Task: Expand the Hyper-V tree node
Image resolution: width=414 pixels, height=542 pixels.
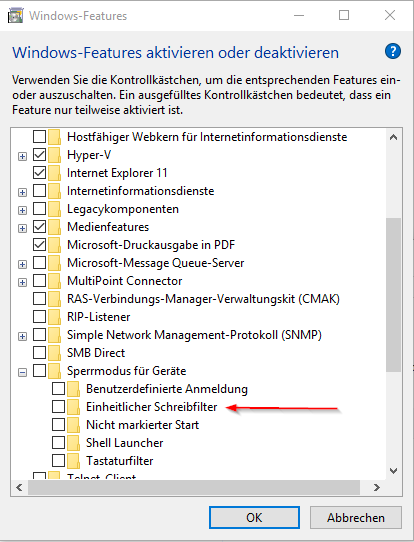Action: (22, 156)
